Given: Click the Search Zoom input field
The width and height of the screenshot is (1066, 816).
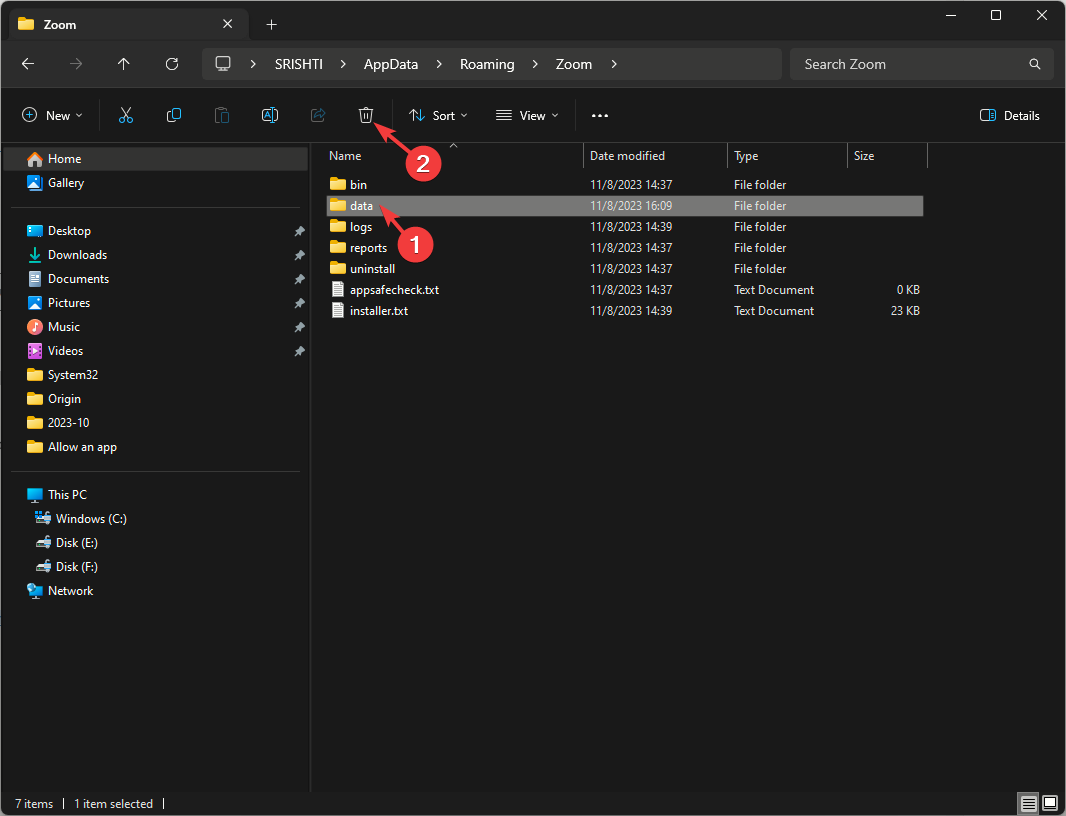Looking at the screenshot, I should click(910, 64).
